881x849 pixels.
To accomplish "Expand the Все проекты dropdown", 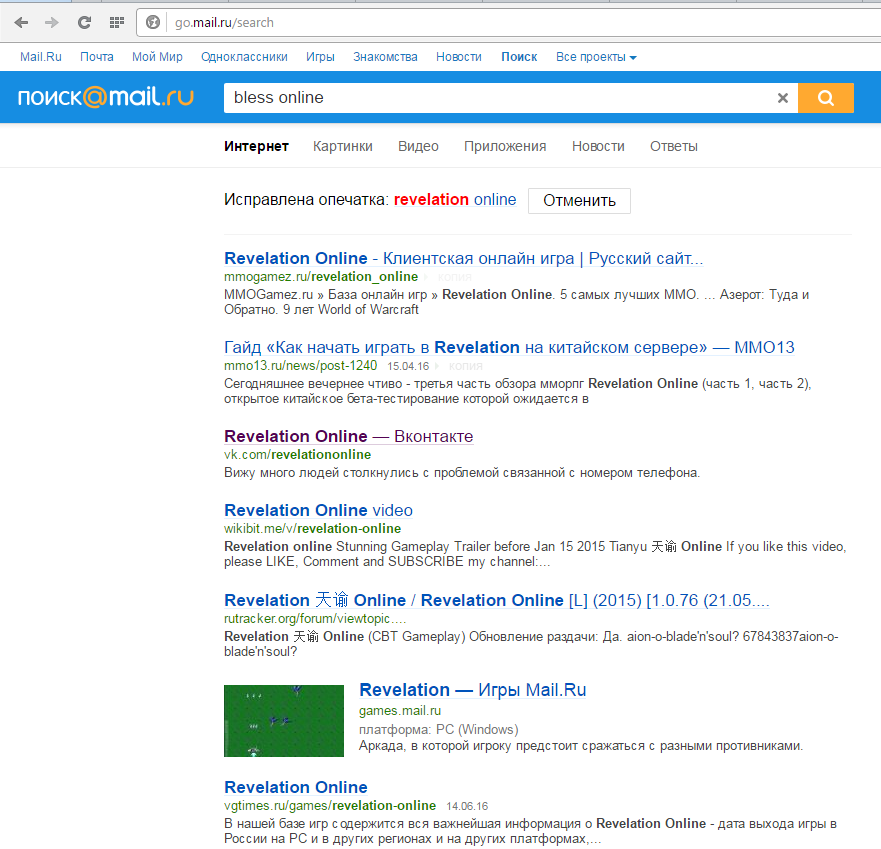I will pos(596,57).
